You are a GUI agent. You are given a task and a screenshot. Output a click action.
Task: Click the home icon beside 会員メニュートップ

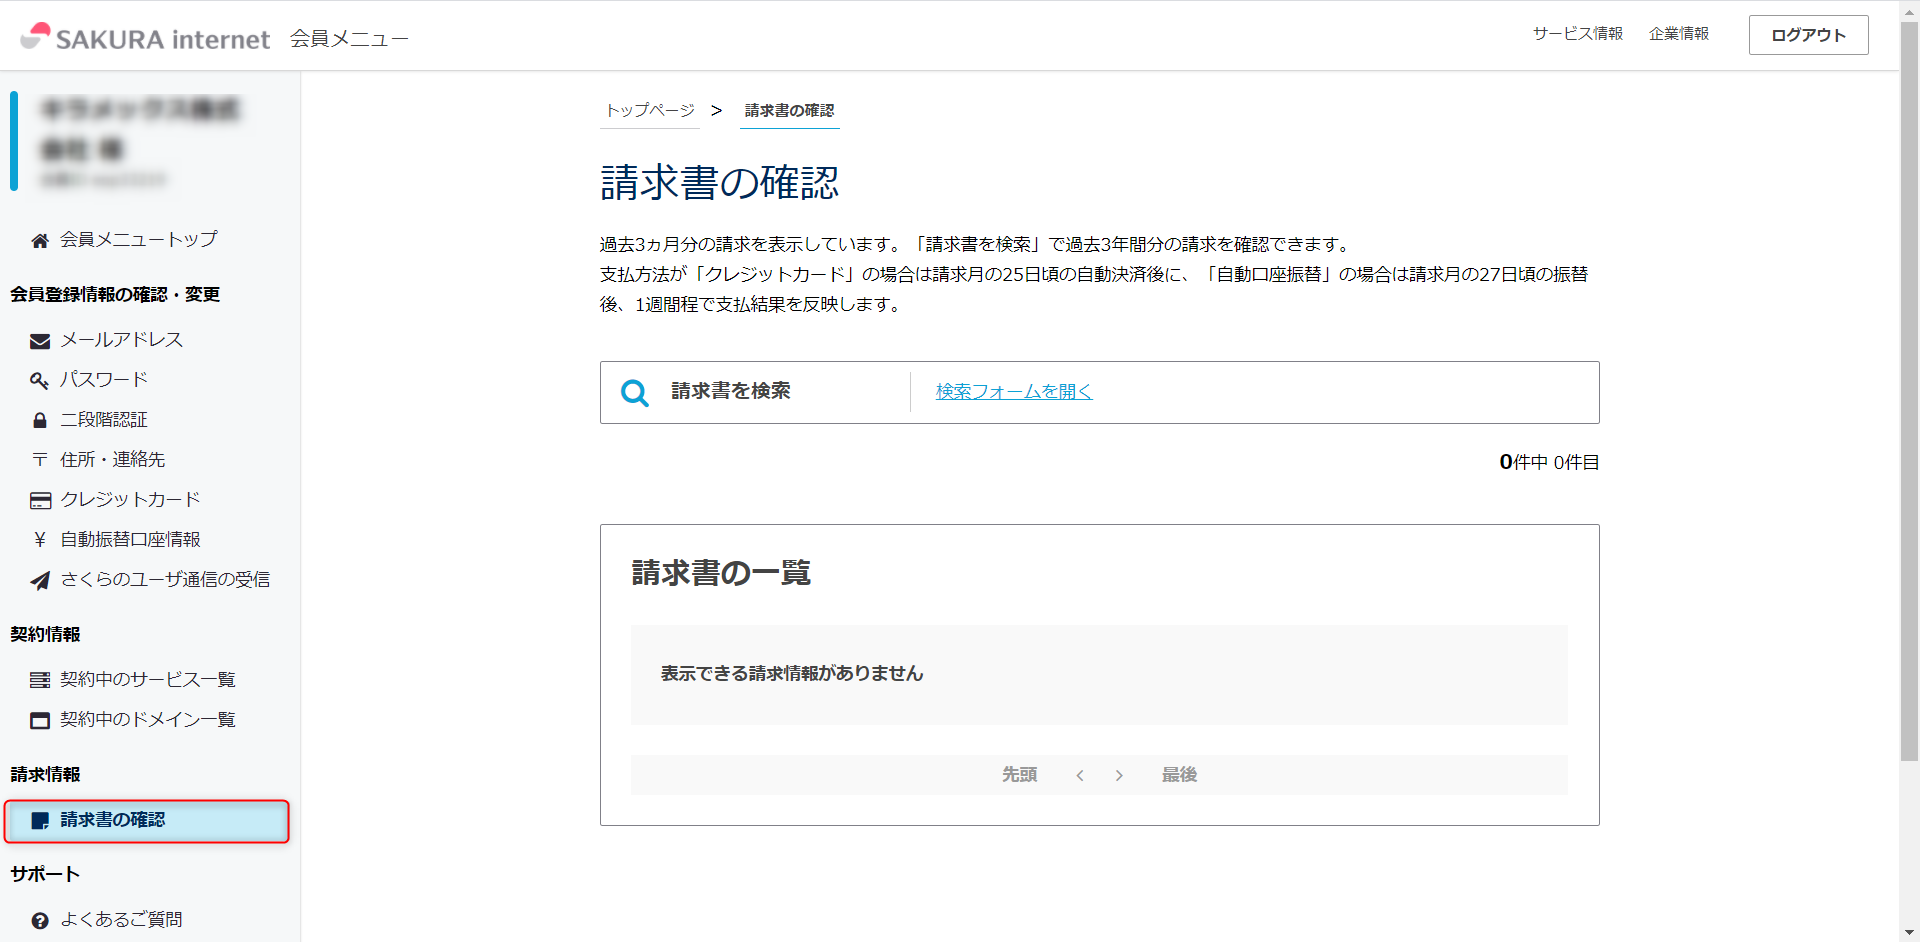coord(40,241)
